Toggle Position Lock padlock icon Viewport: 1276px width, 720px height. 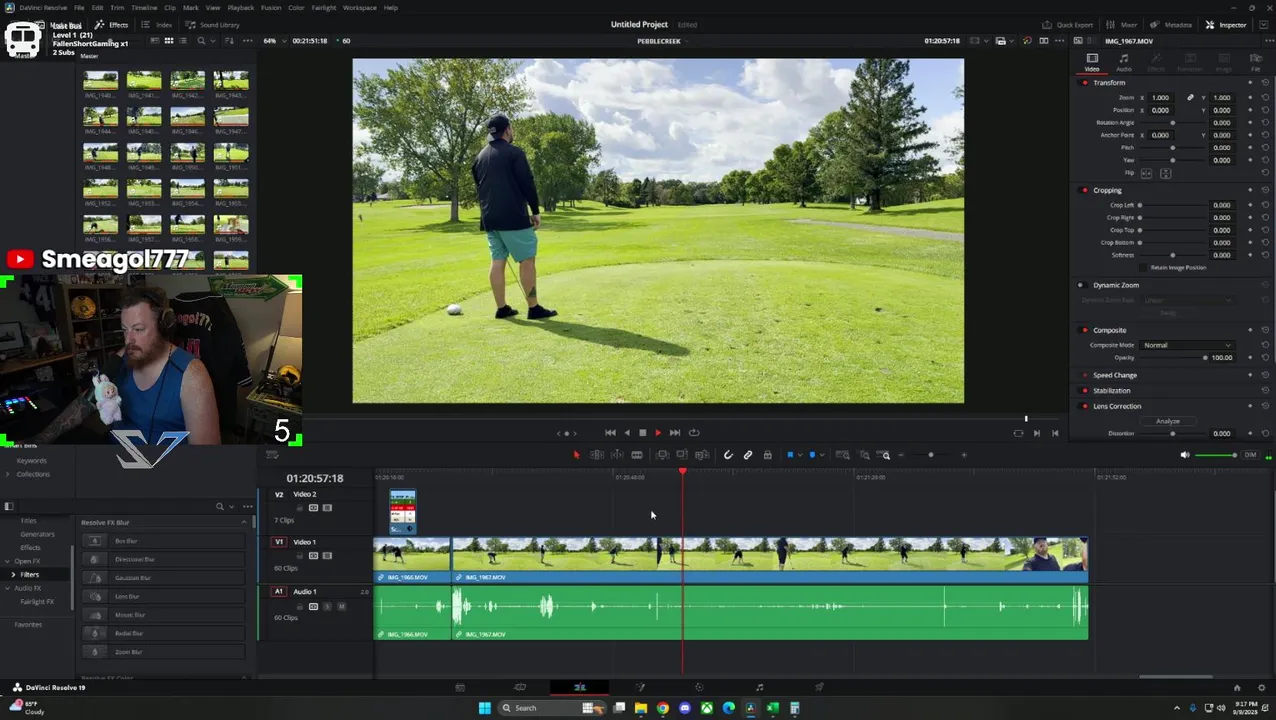point(767,455)
